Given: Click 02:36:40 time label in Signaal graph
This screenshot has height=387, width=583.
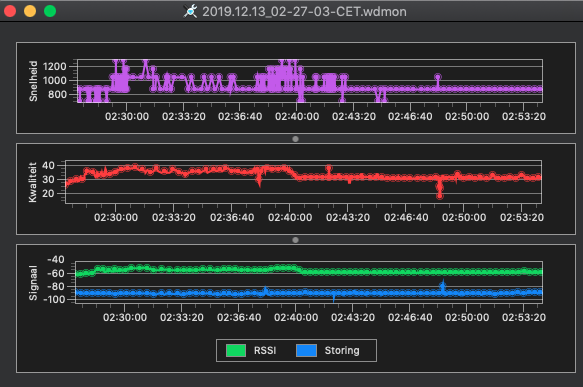Looking at the screenshot, I should tap(239, 317).
